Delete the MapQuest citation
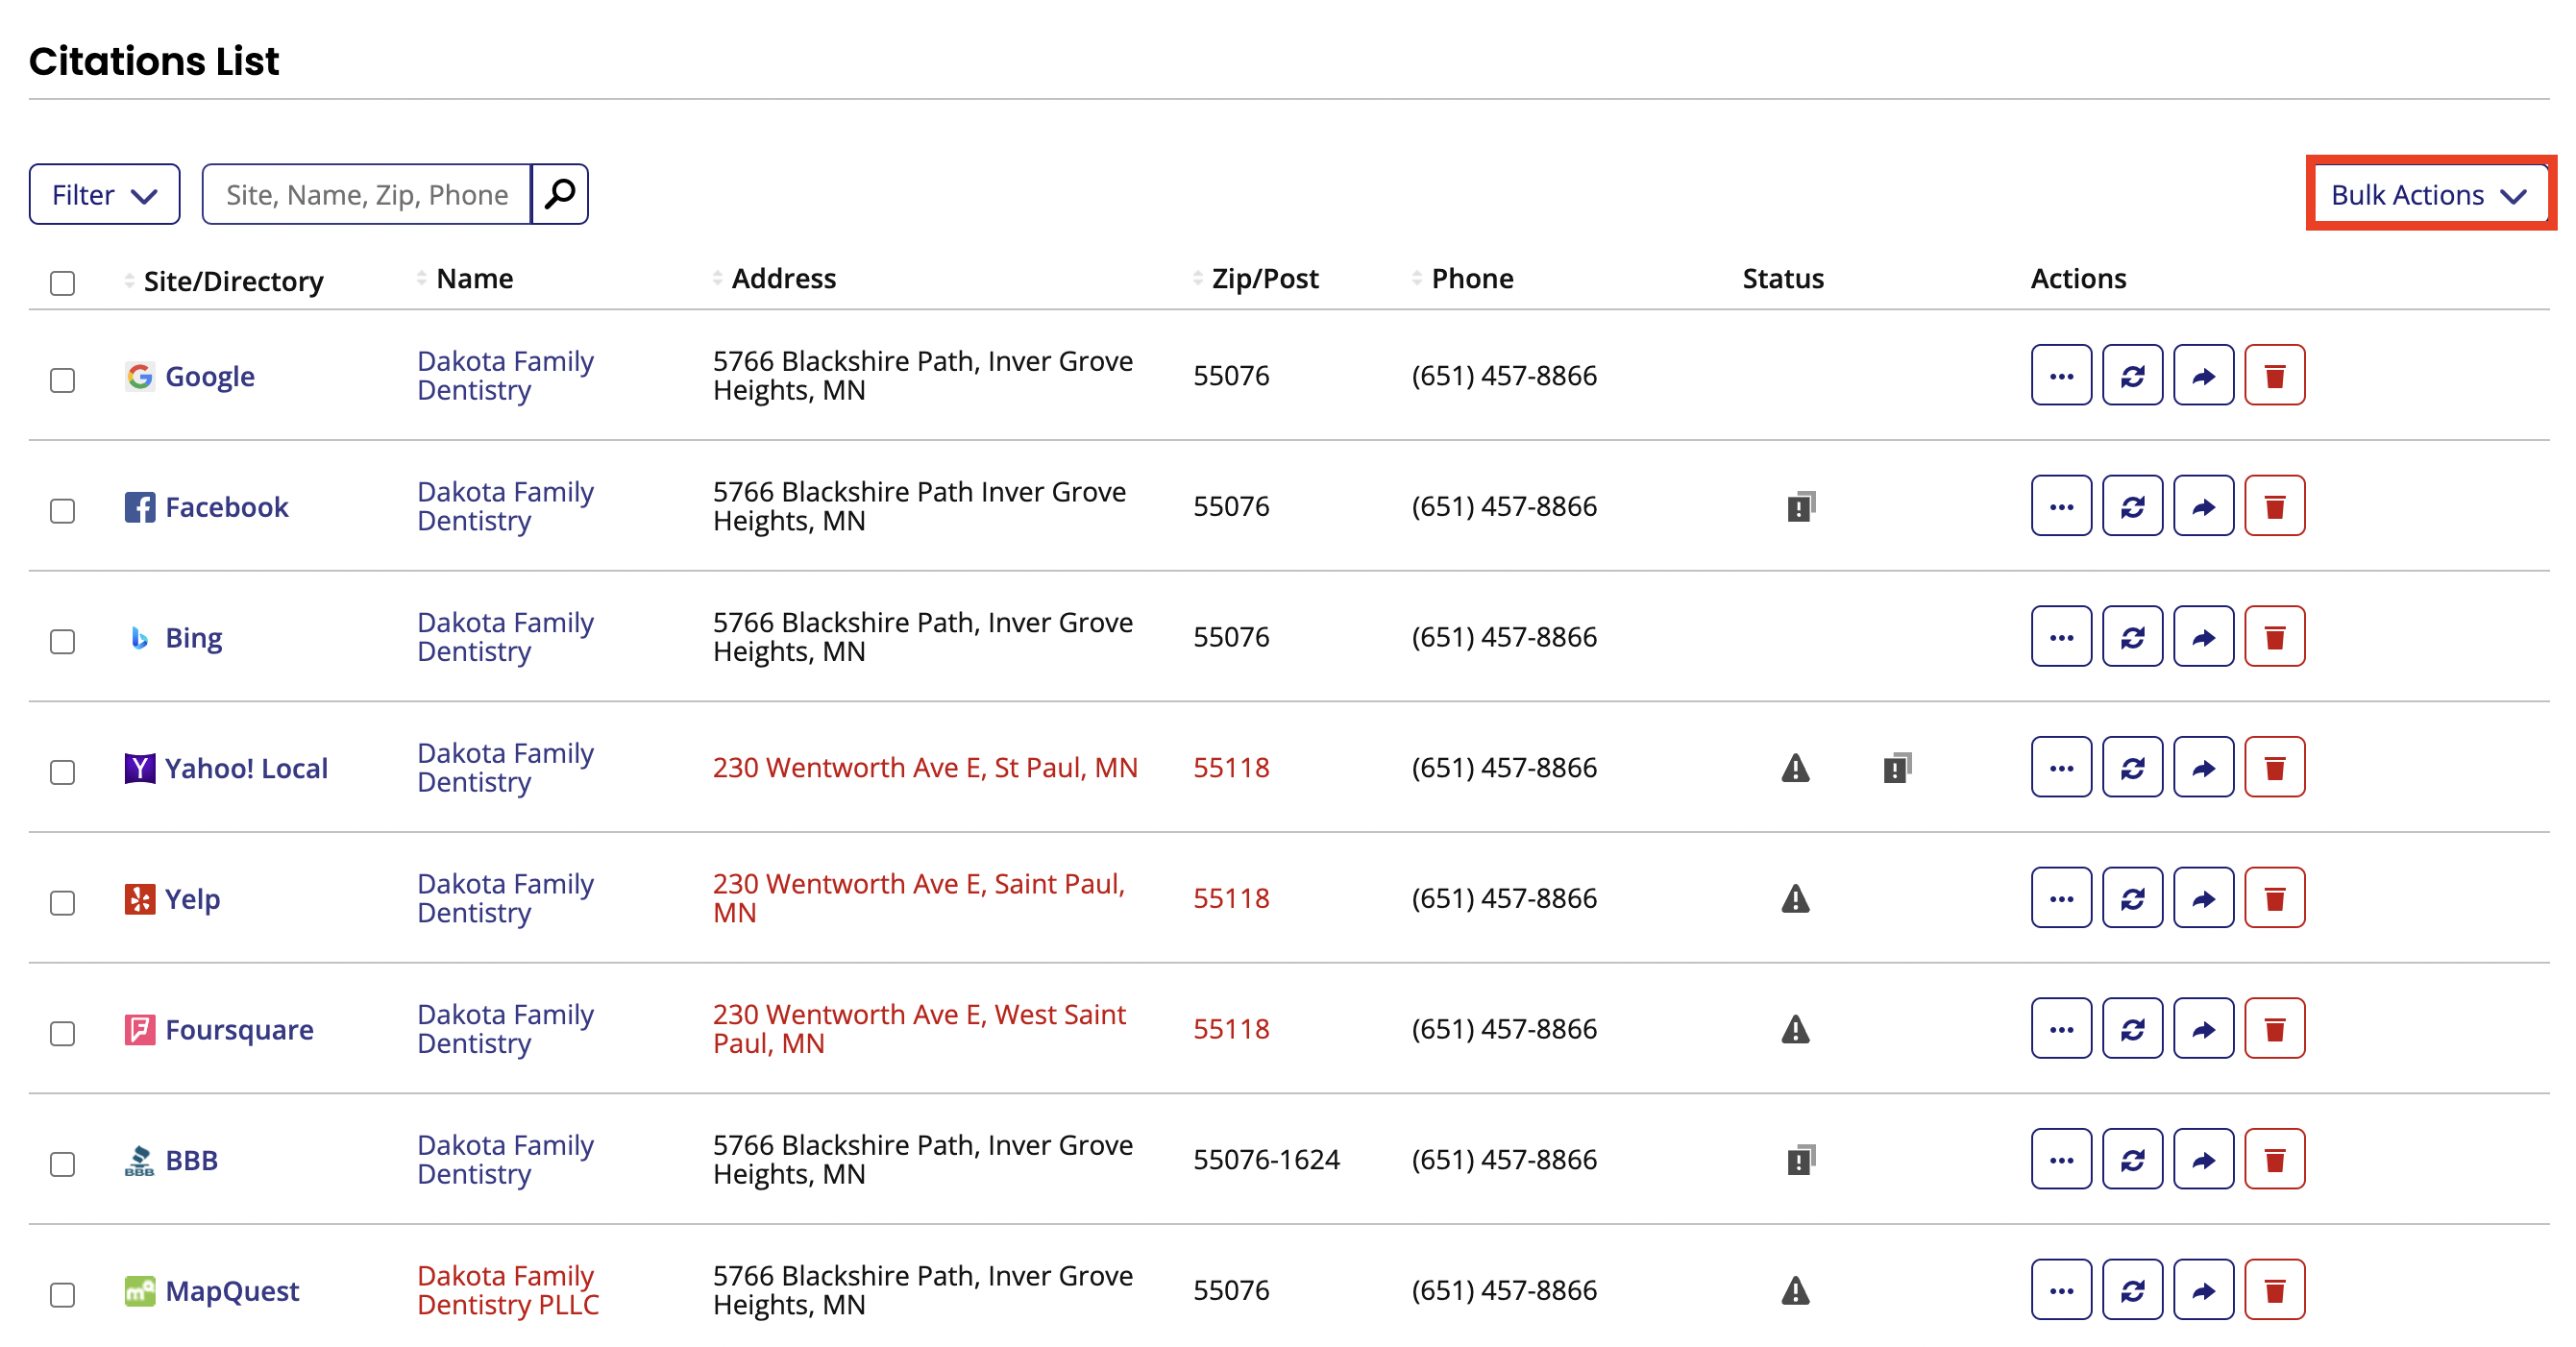Viewport: 2576px width, 1347px height. pyautogui.click(x=2273, y=1290)
